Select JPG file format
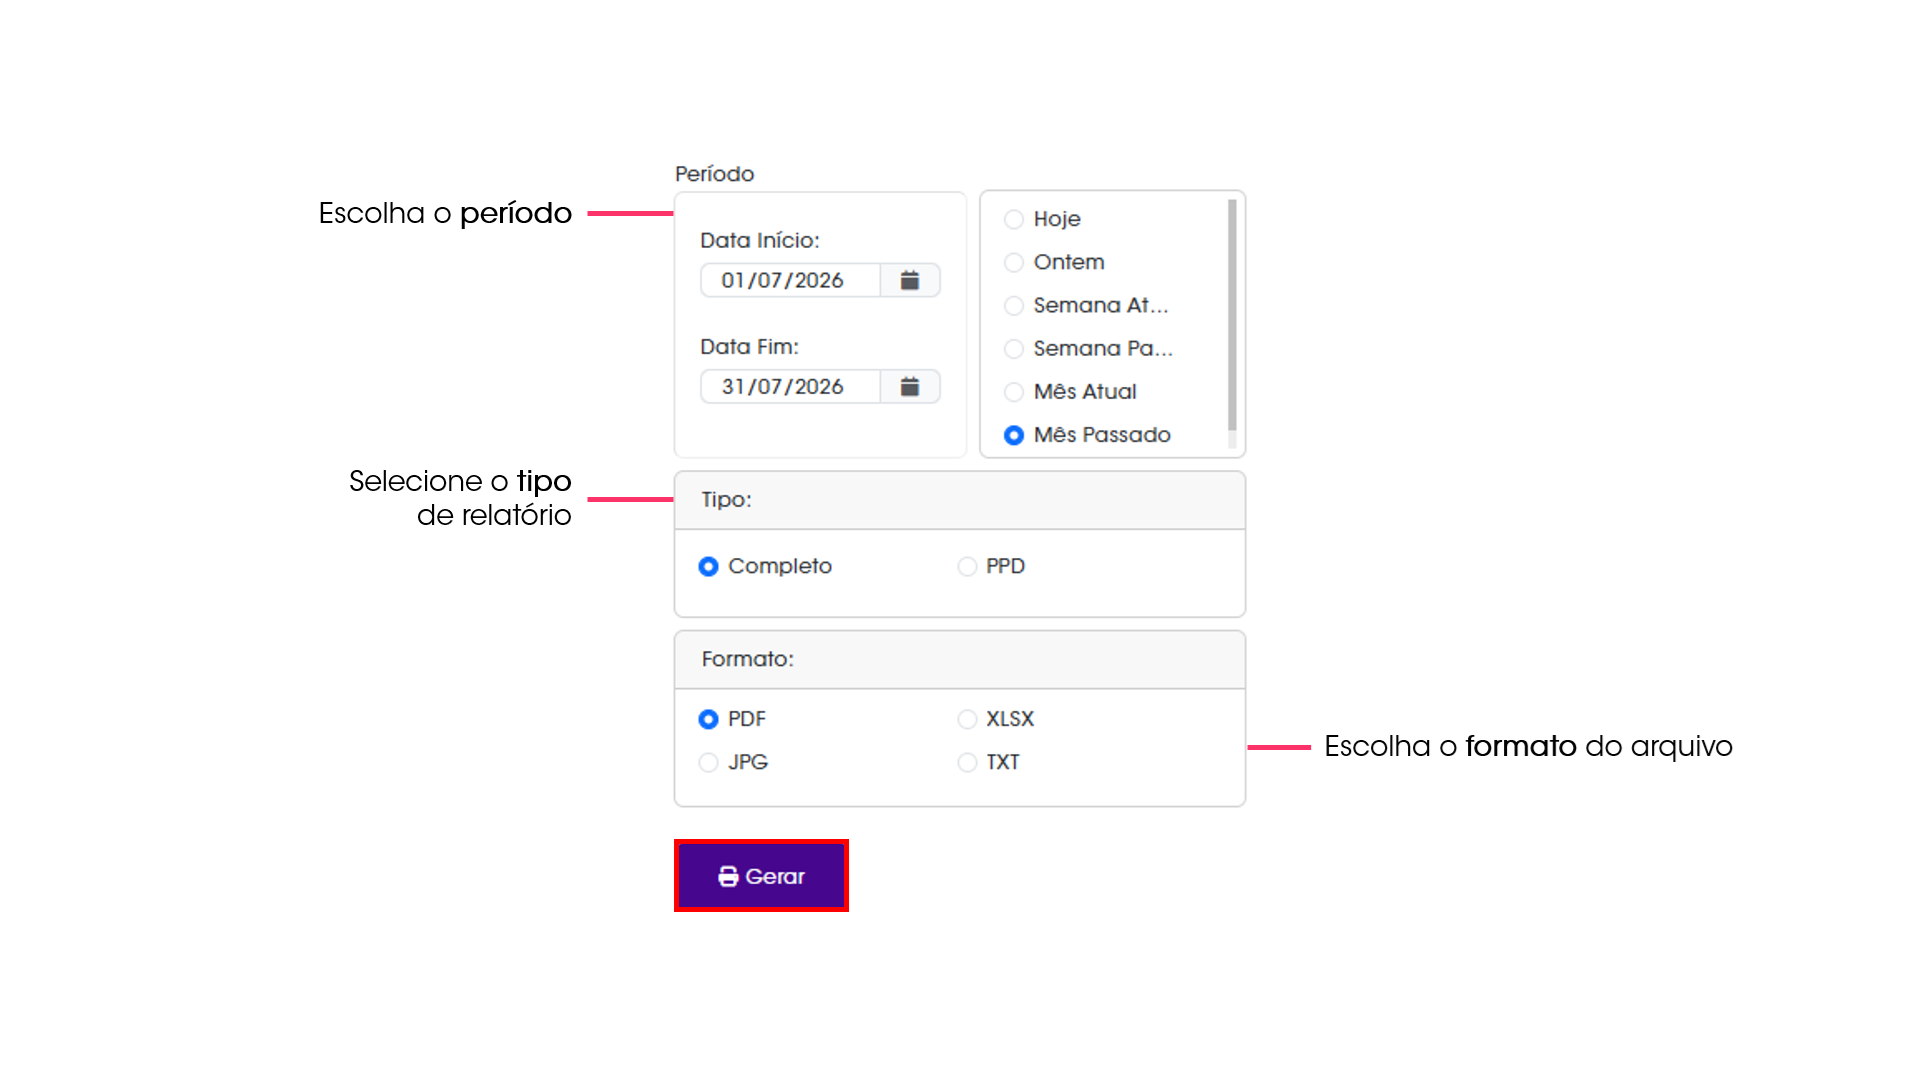Viewport: 1919px width, 1079px height. pos(708,762)
